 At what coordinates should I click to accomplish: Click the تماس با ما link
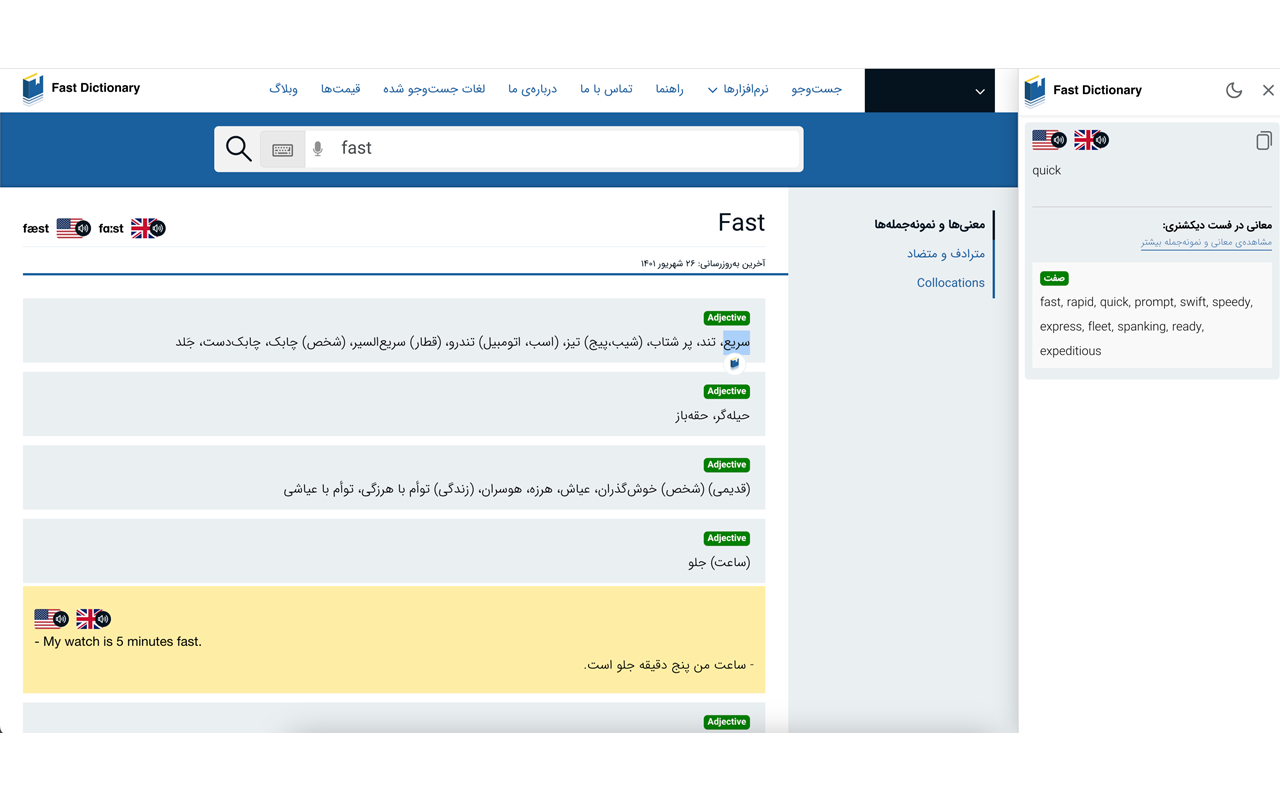pyautogui.click(x=605, y=89)
